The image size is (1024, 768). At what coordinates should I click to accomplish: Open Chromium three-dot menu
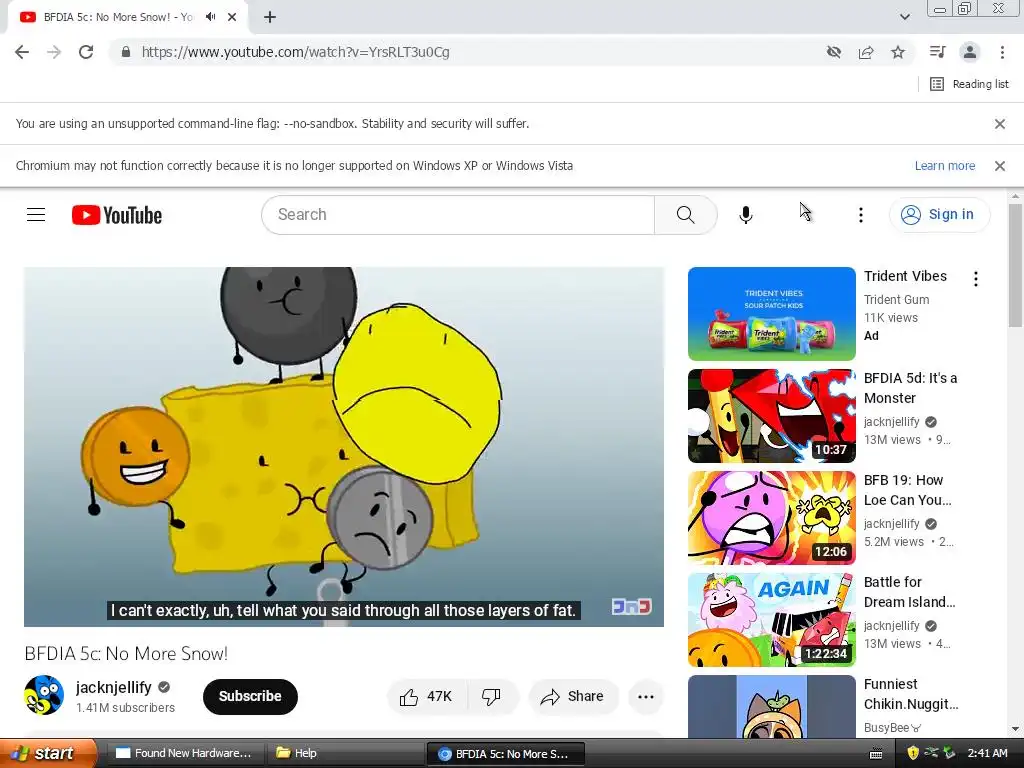[x=1002, y=52]
